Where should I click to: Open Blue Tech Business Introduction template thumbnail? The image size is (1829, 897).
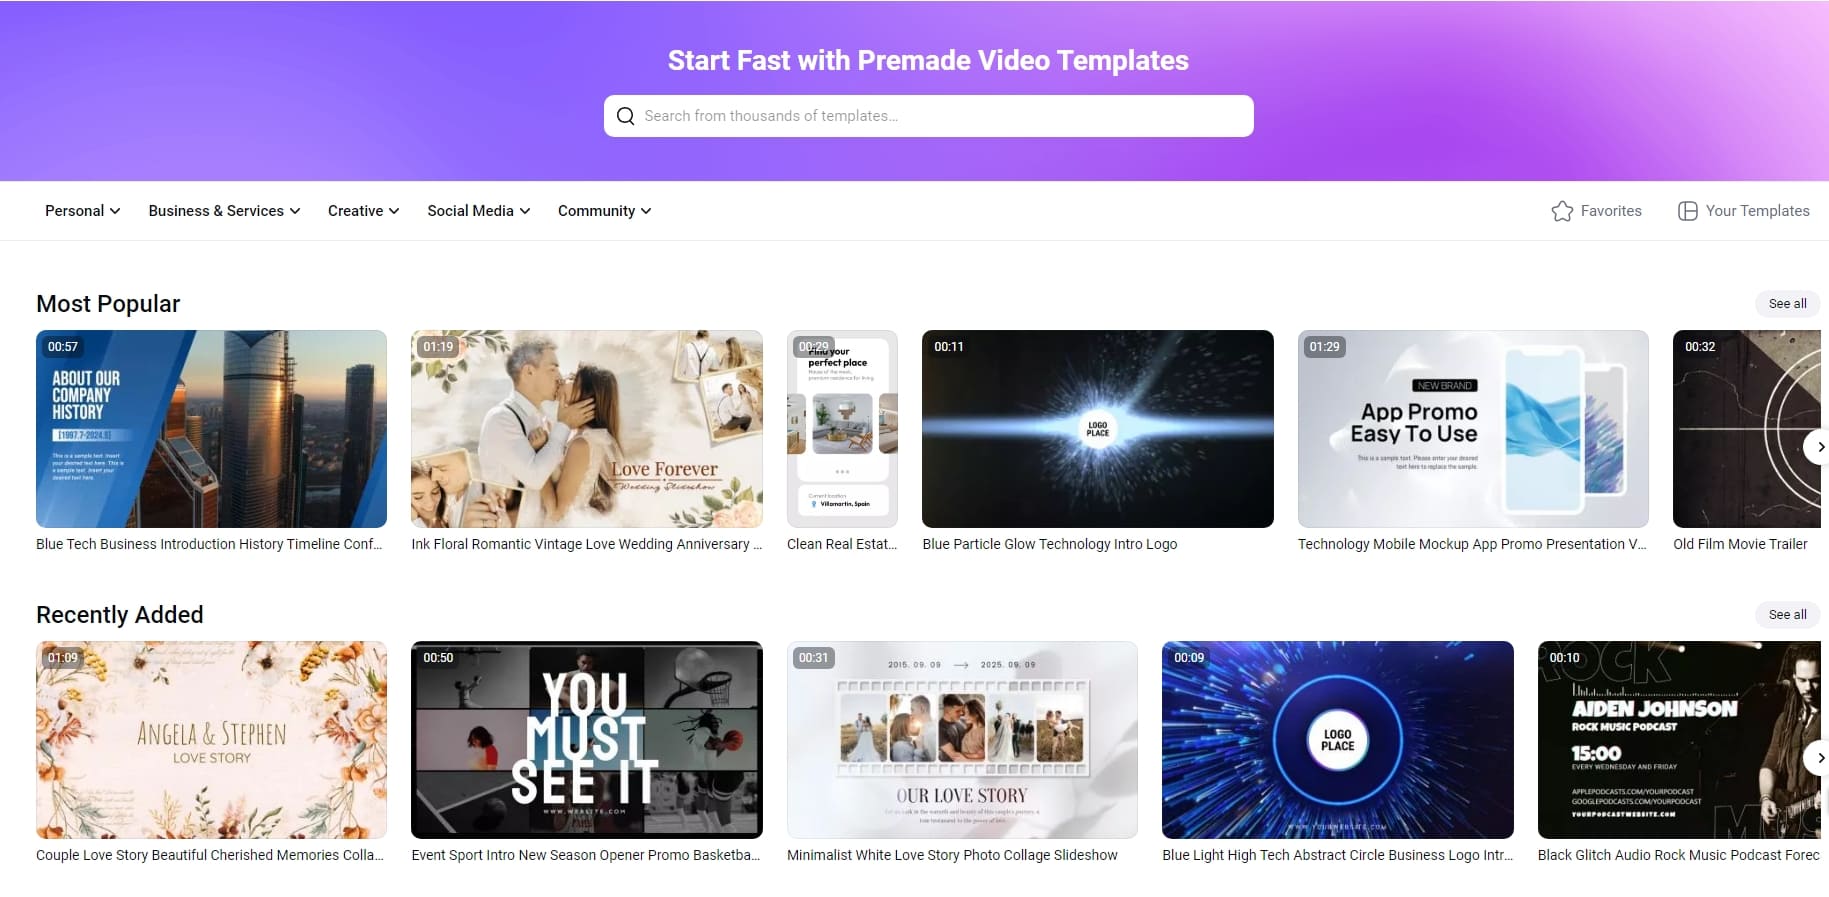coord(211,429)
